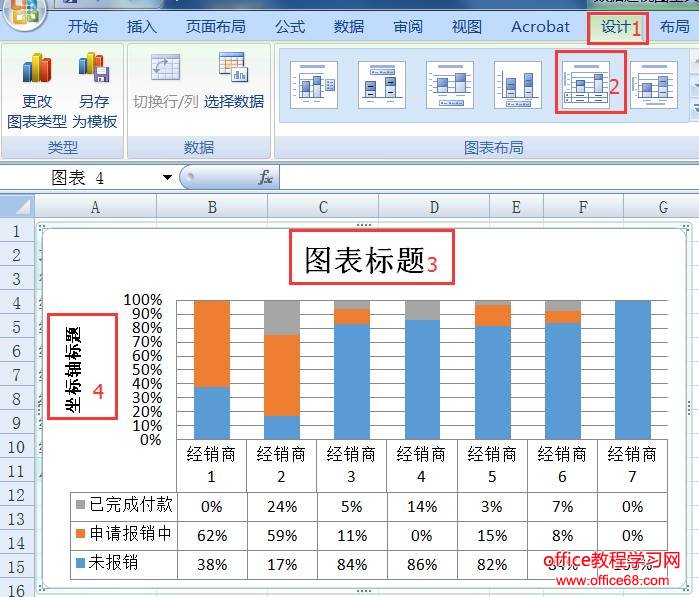
Task: Expand the Name Box dropdown arrow
Action: pyautogui.click(x=167, y=177)
